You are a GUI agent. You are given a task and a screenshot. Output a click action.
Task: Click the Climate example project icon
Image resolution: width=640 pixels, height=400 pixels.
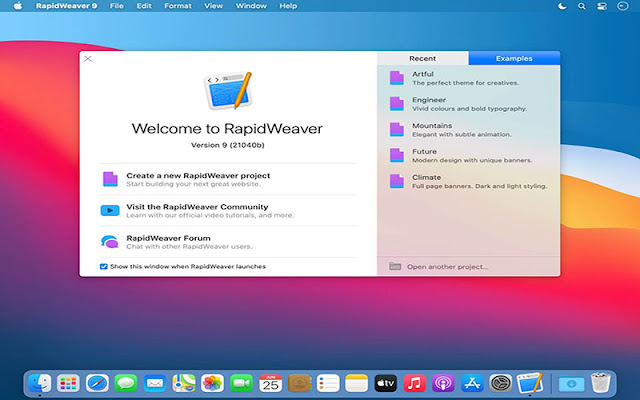tap(397, 181)
